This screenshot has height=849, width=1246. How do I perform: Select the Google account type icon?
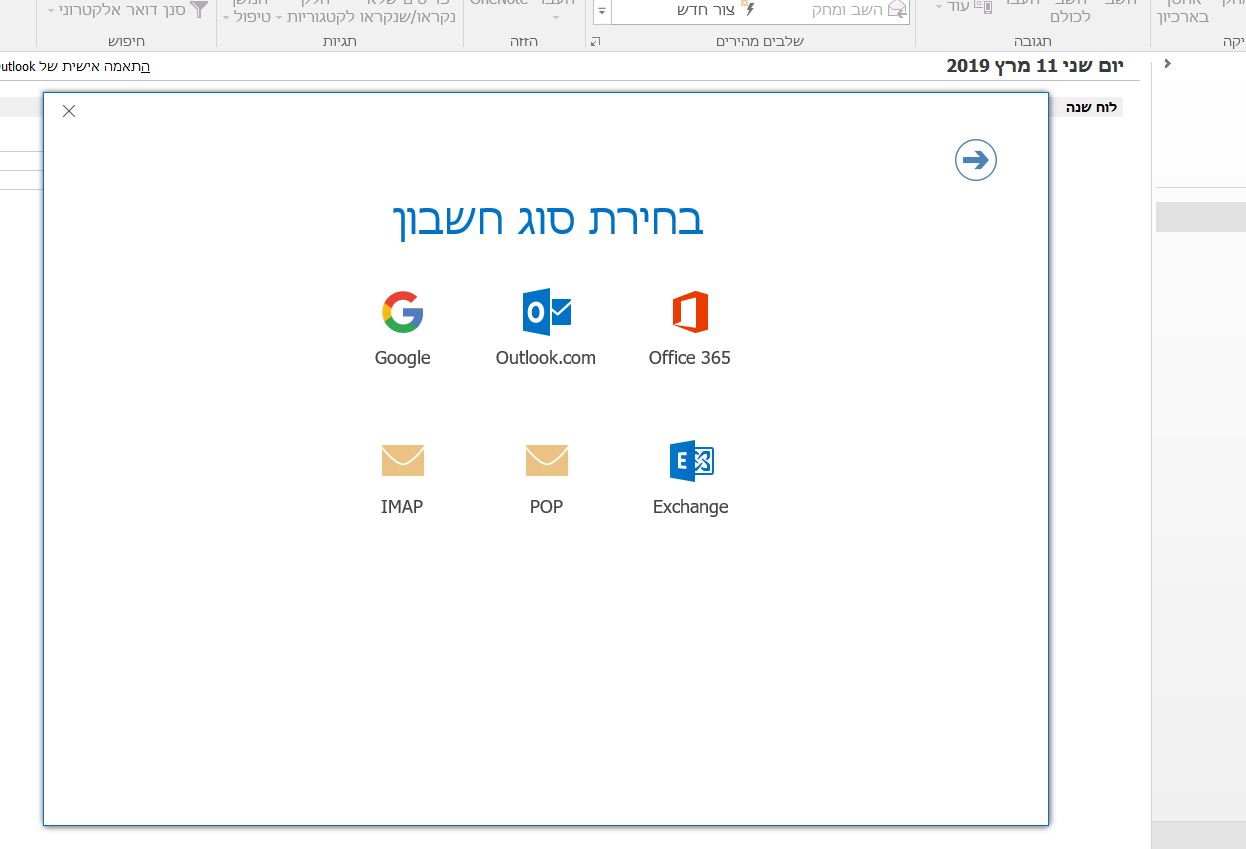[402, 312]
